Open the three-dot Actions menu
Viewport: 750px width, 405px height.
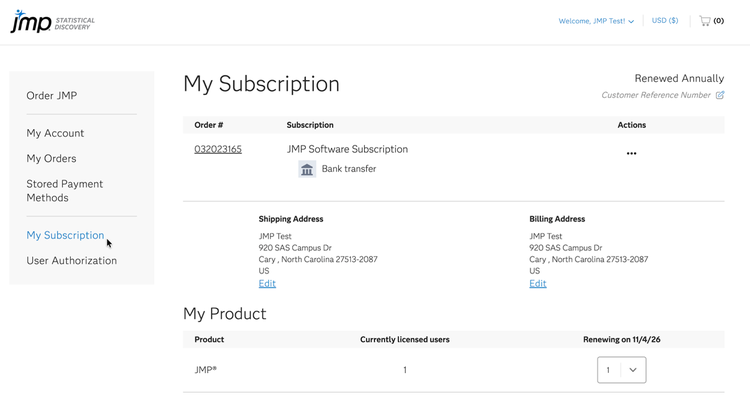click(631, 153)
